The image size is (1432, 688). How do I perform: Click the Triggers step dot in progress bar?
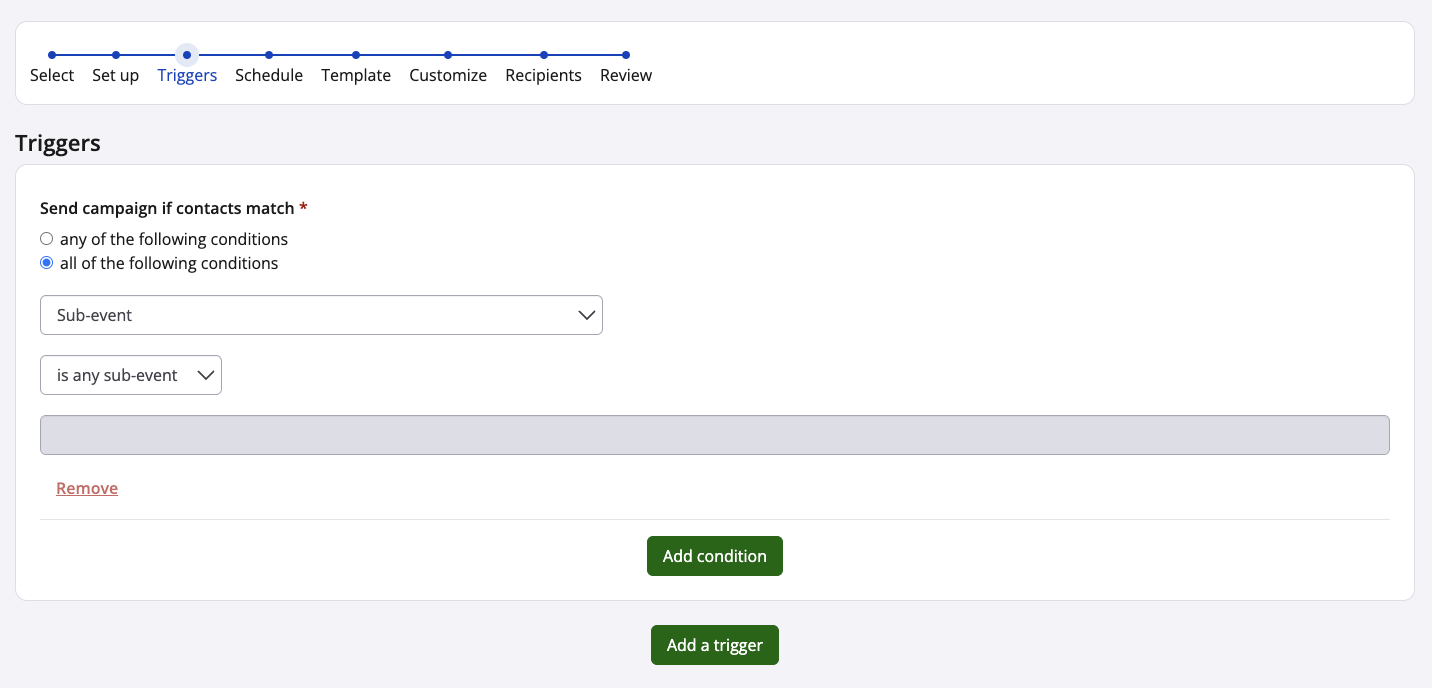(187, 55)
